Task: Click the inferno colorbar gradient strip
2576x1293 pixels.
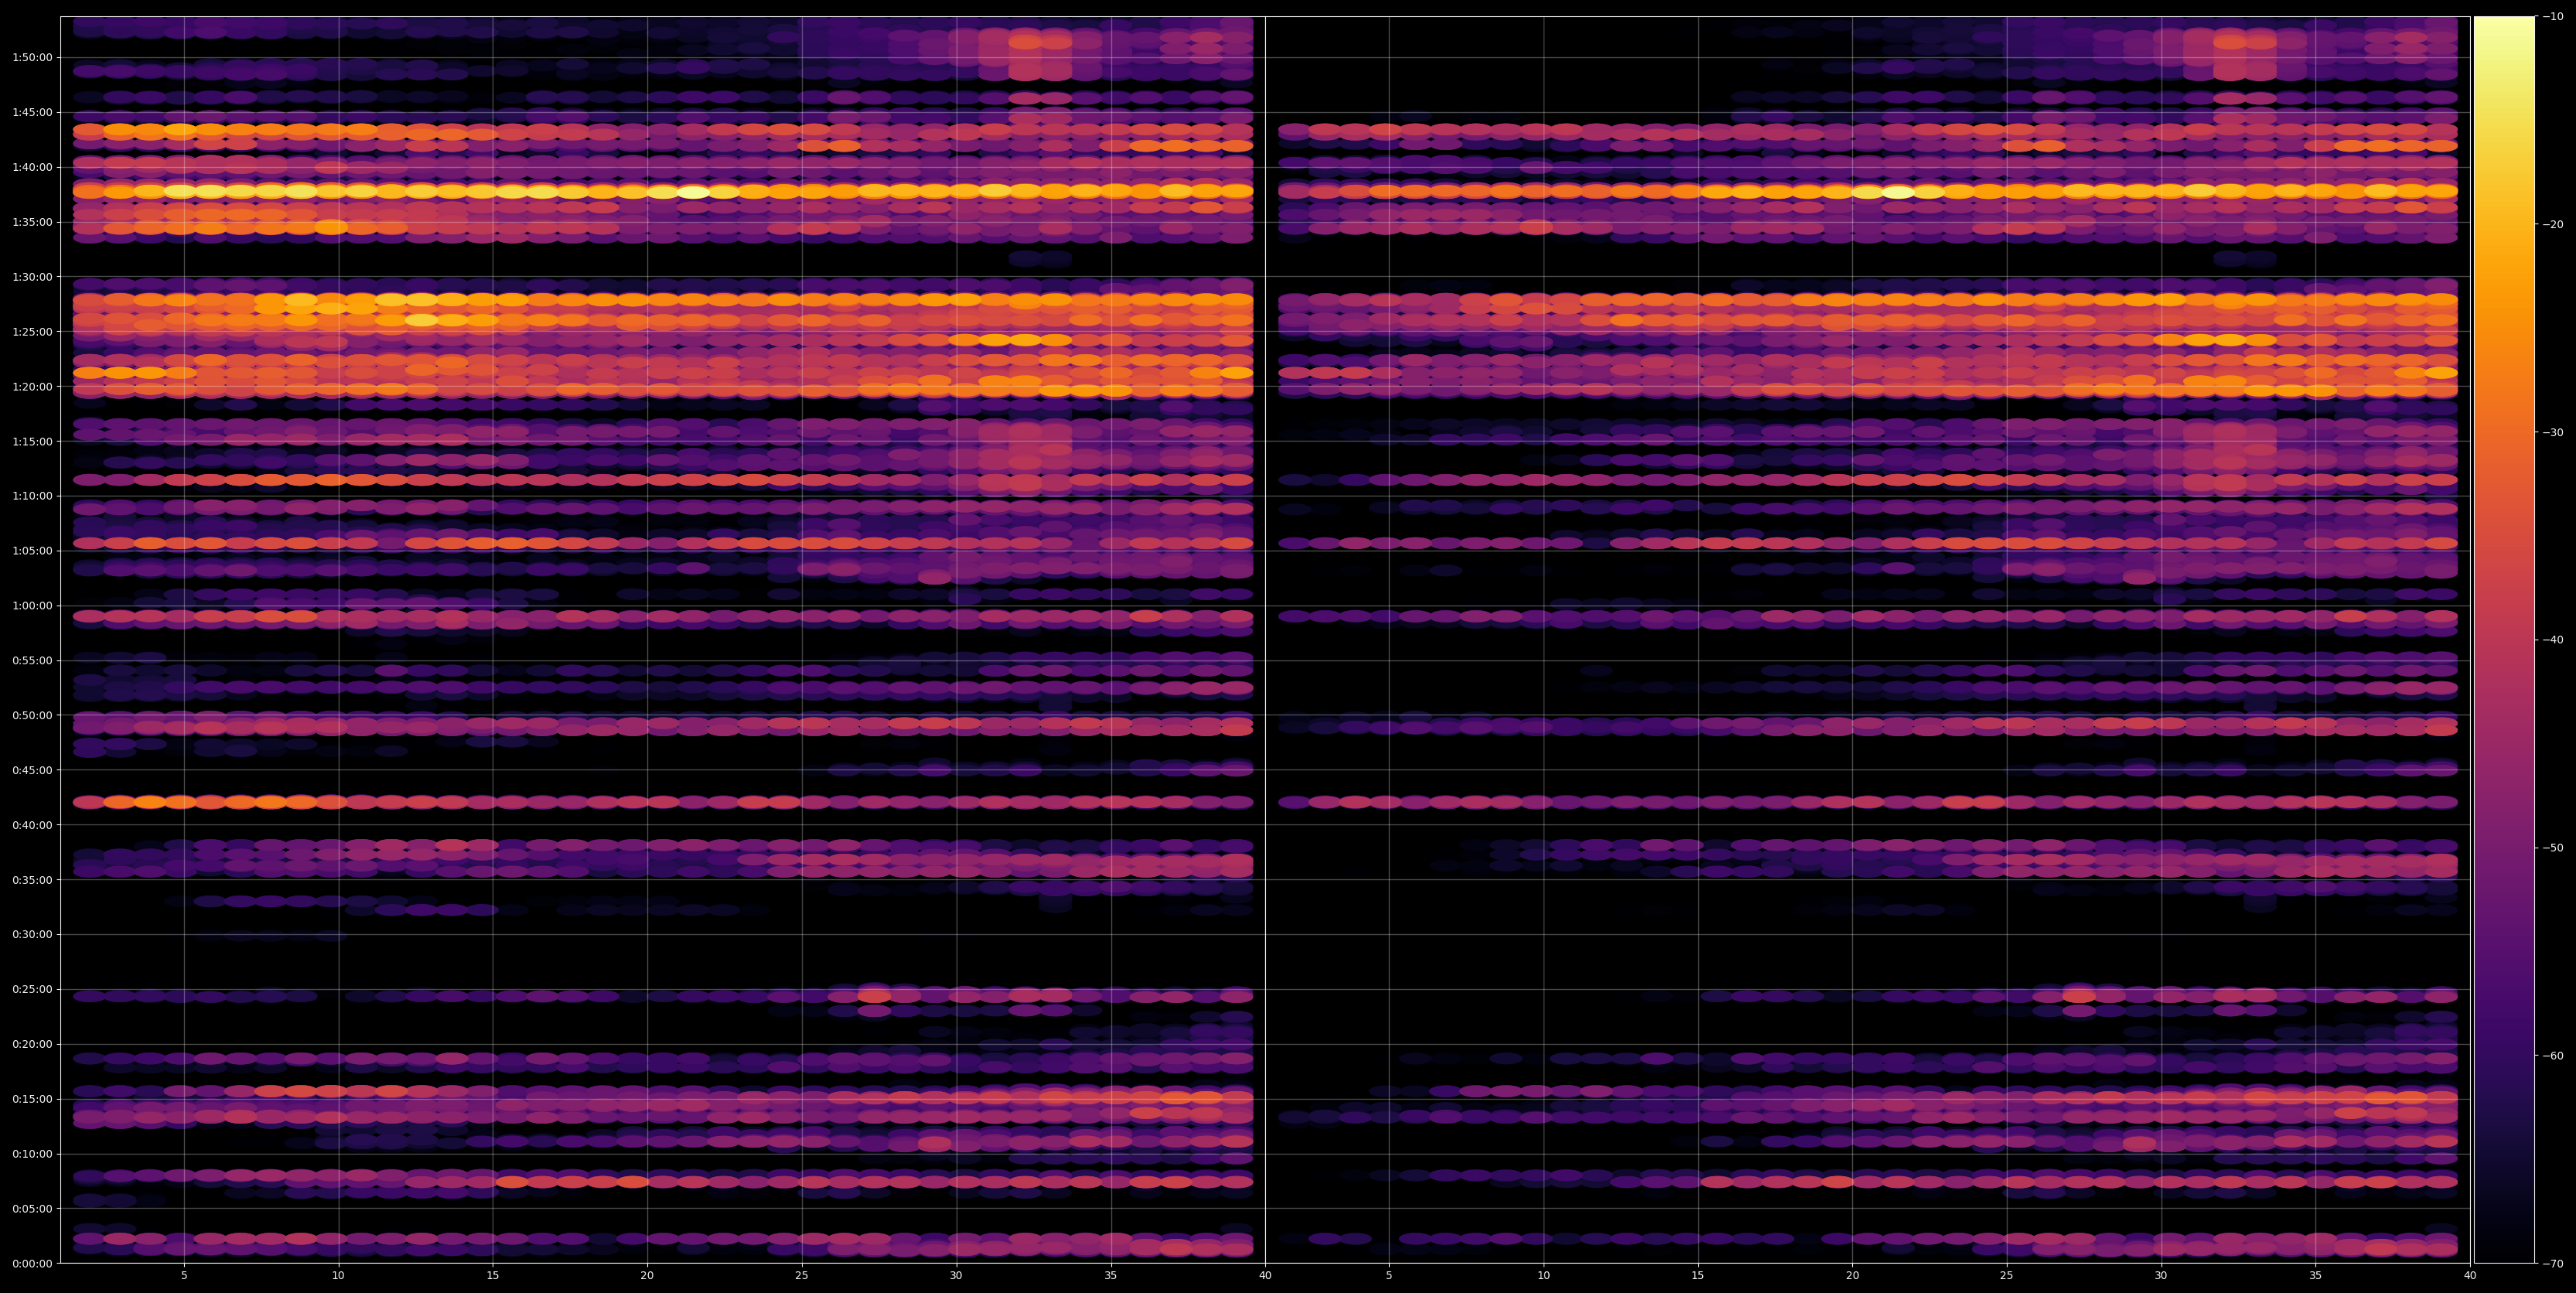Action: coord(2504,640)
